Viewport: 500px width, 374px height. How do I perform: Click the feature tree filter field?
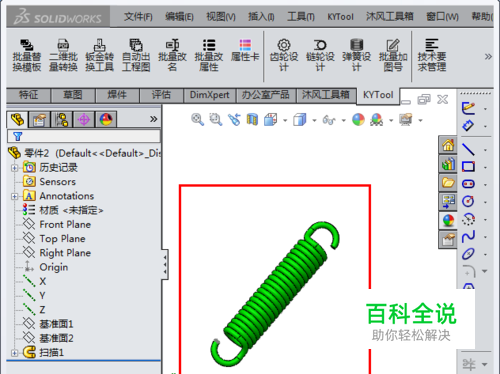coord(84,136)
